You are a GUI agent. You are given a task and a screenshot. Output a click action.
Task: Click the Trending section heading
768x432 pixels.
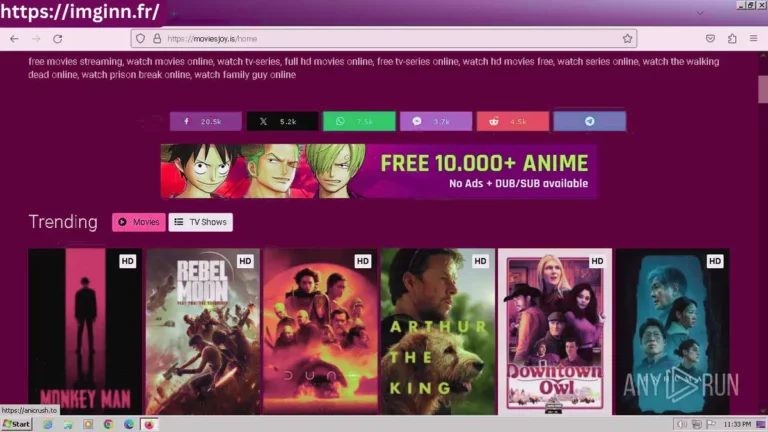[63, 222]
